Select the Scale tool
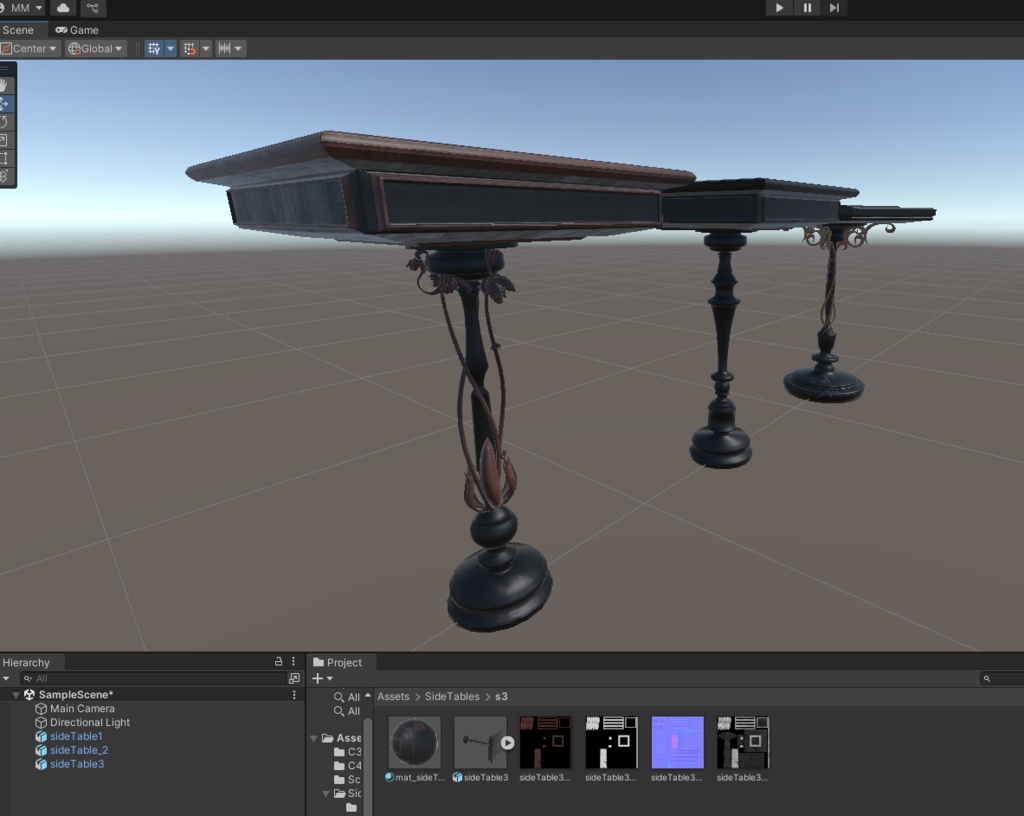This screenshot has height=816, width=1024. coord(5,140)
